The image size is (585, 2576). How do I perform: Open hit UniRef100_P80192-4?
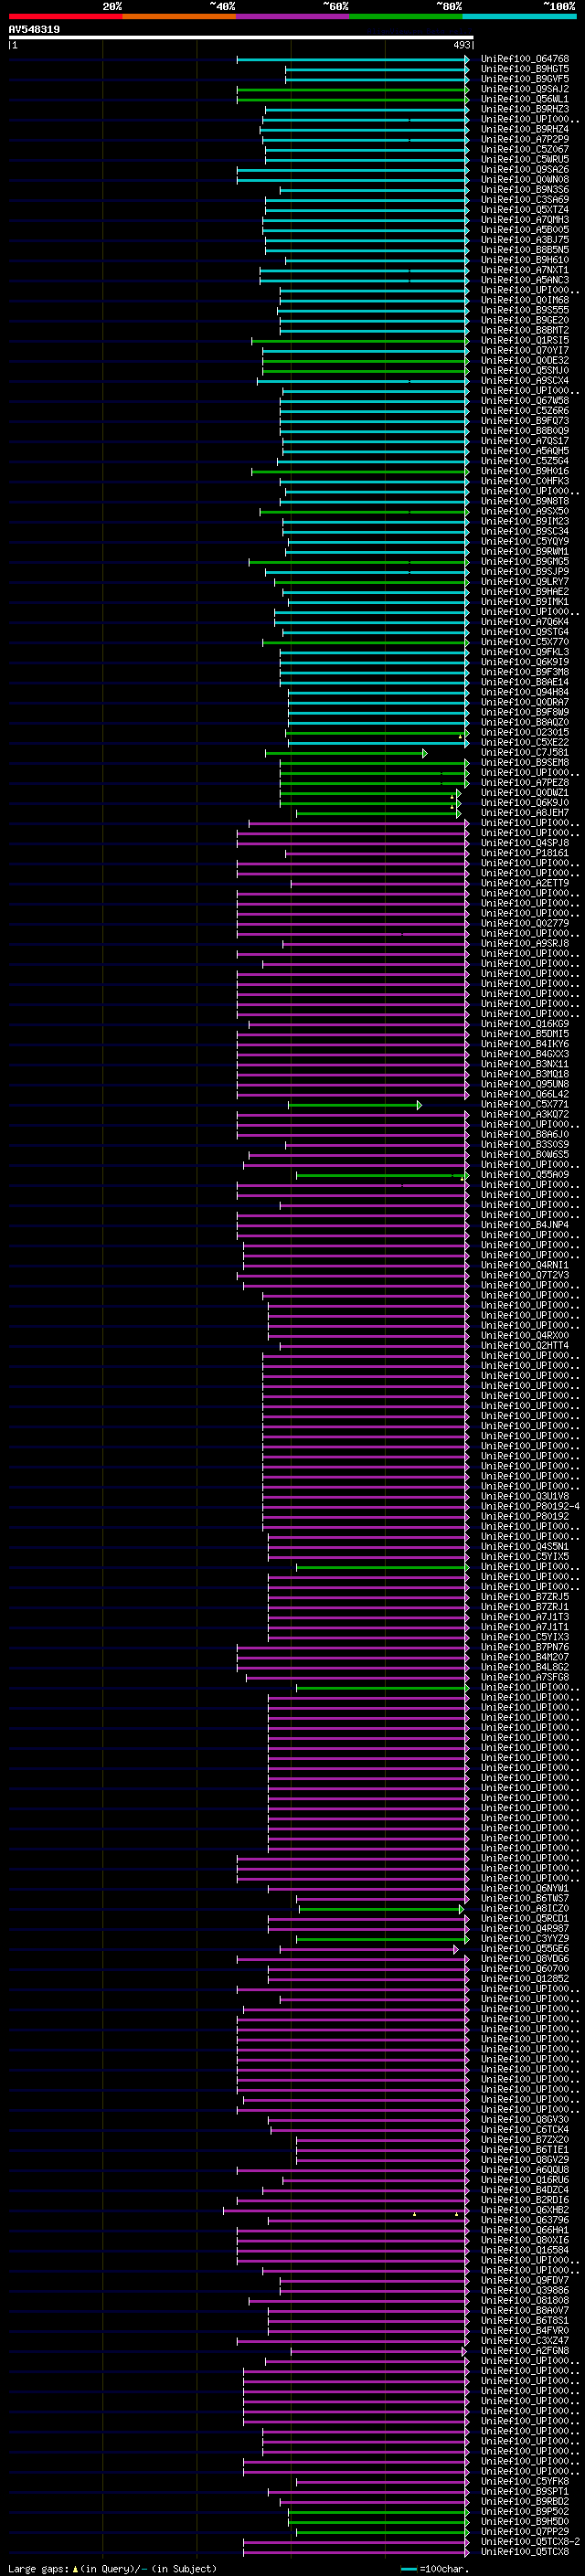click(530, 1507)
